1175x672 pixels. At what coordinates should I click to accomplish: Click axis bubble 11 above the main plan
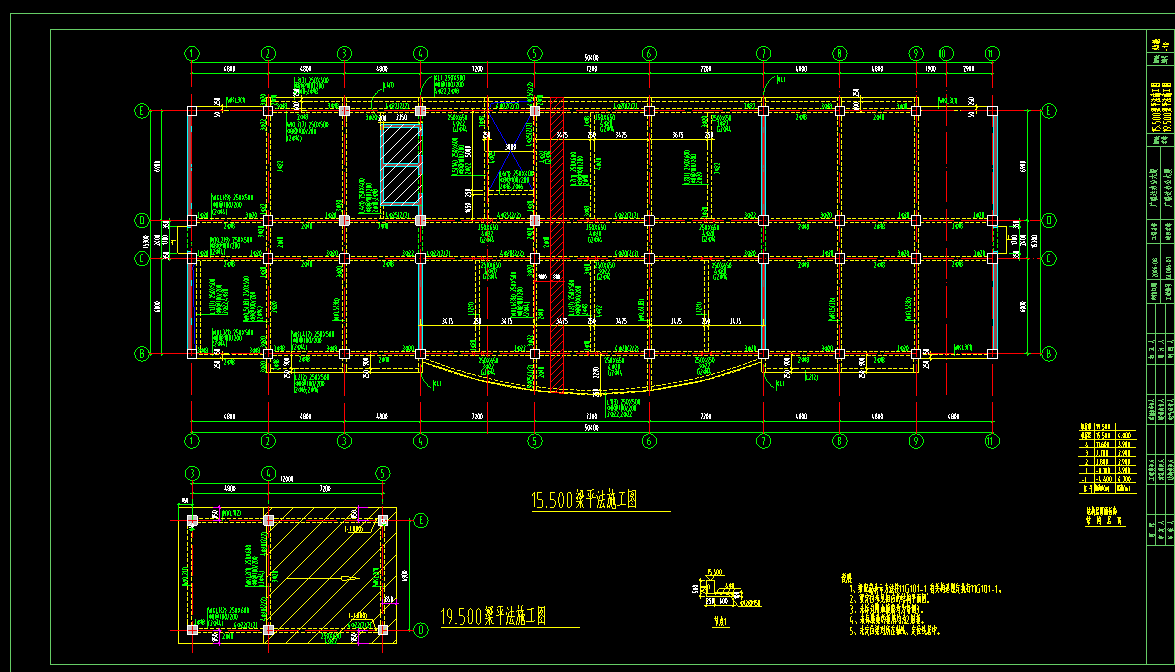click(x=992, y=53)
